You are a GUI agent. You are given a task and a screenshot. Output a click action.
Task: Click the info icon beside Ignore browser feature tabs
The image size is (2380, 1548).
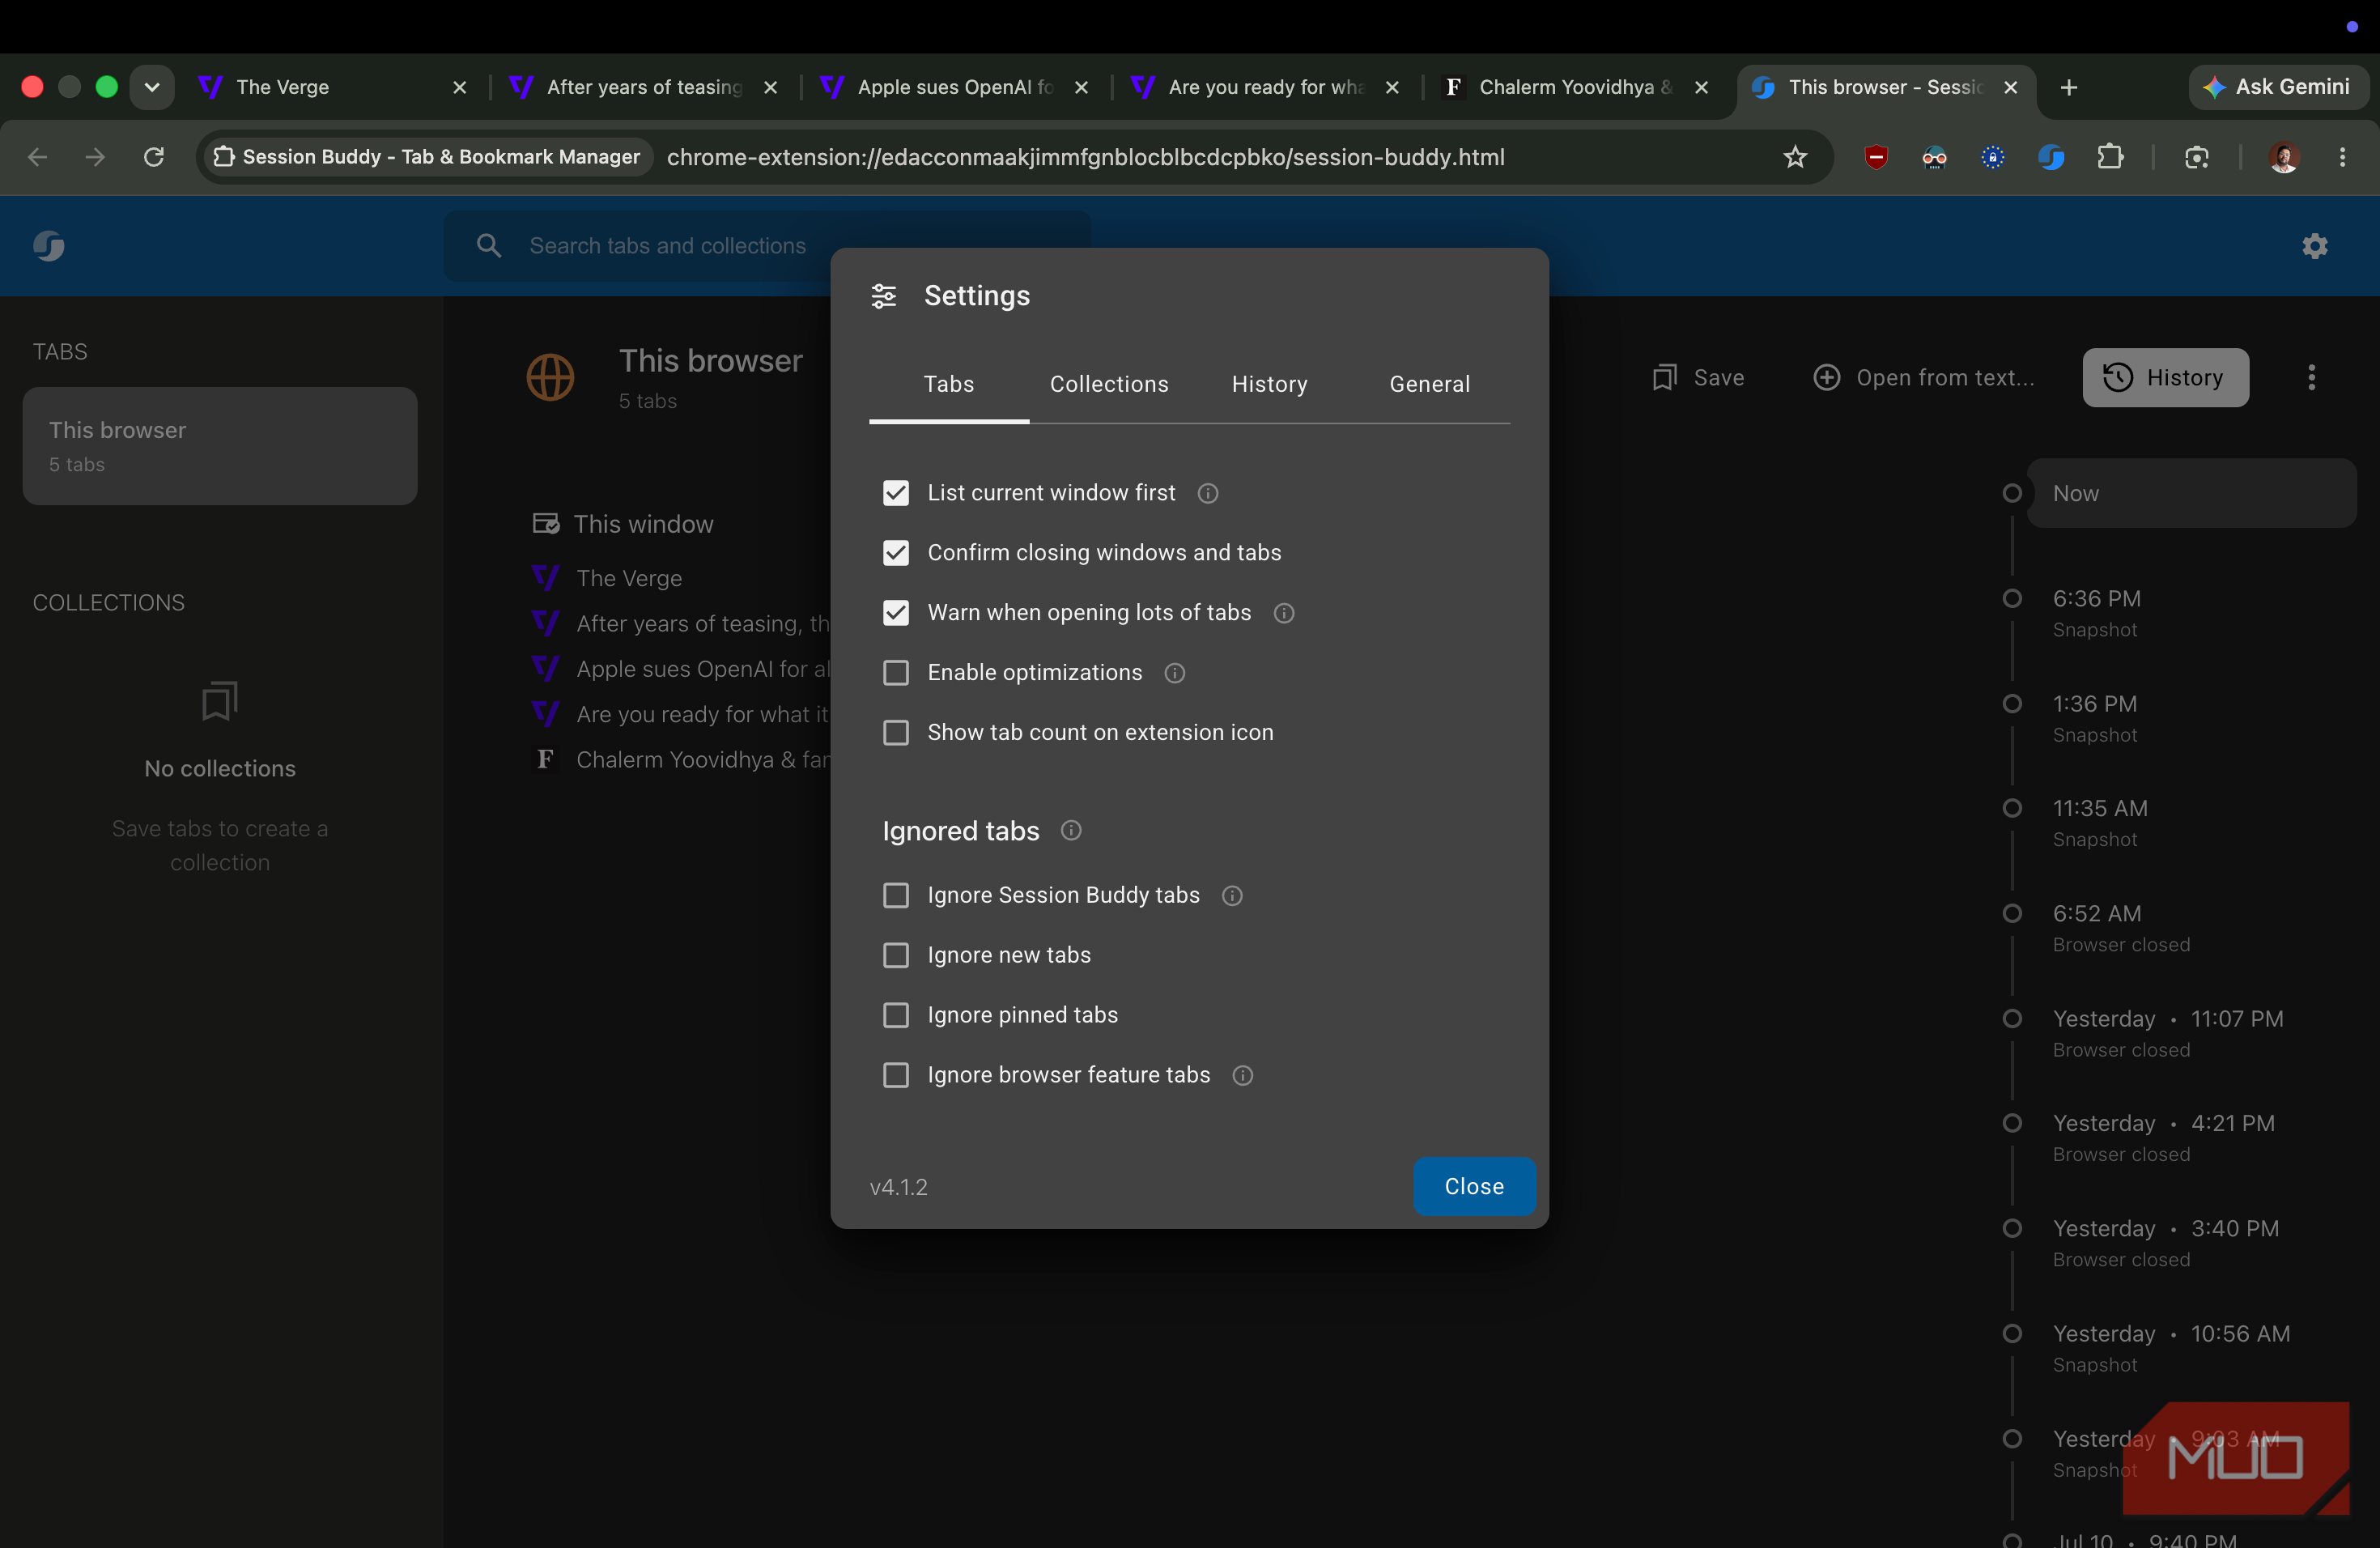1243,1075
